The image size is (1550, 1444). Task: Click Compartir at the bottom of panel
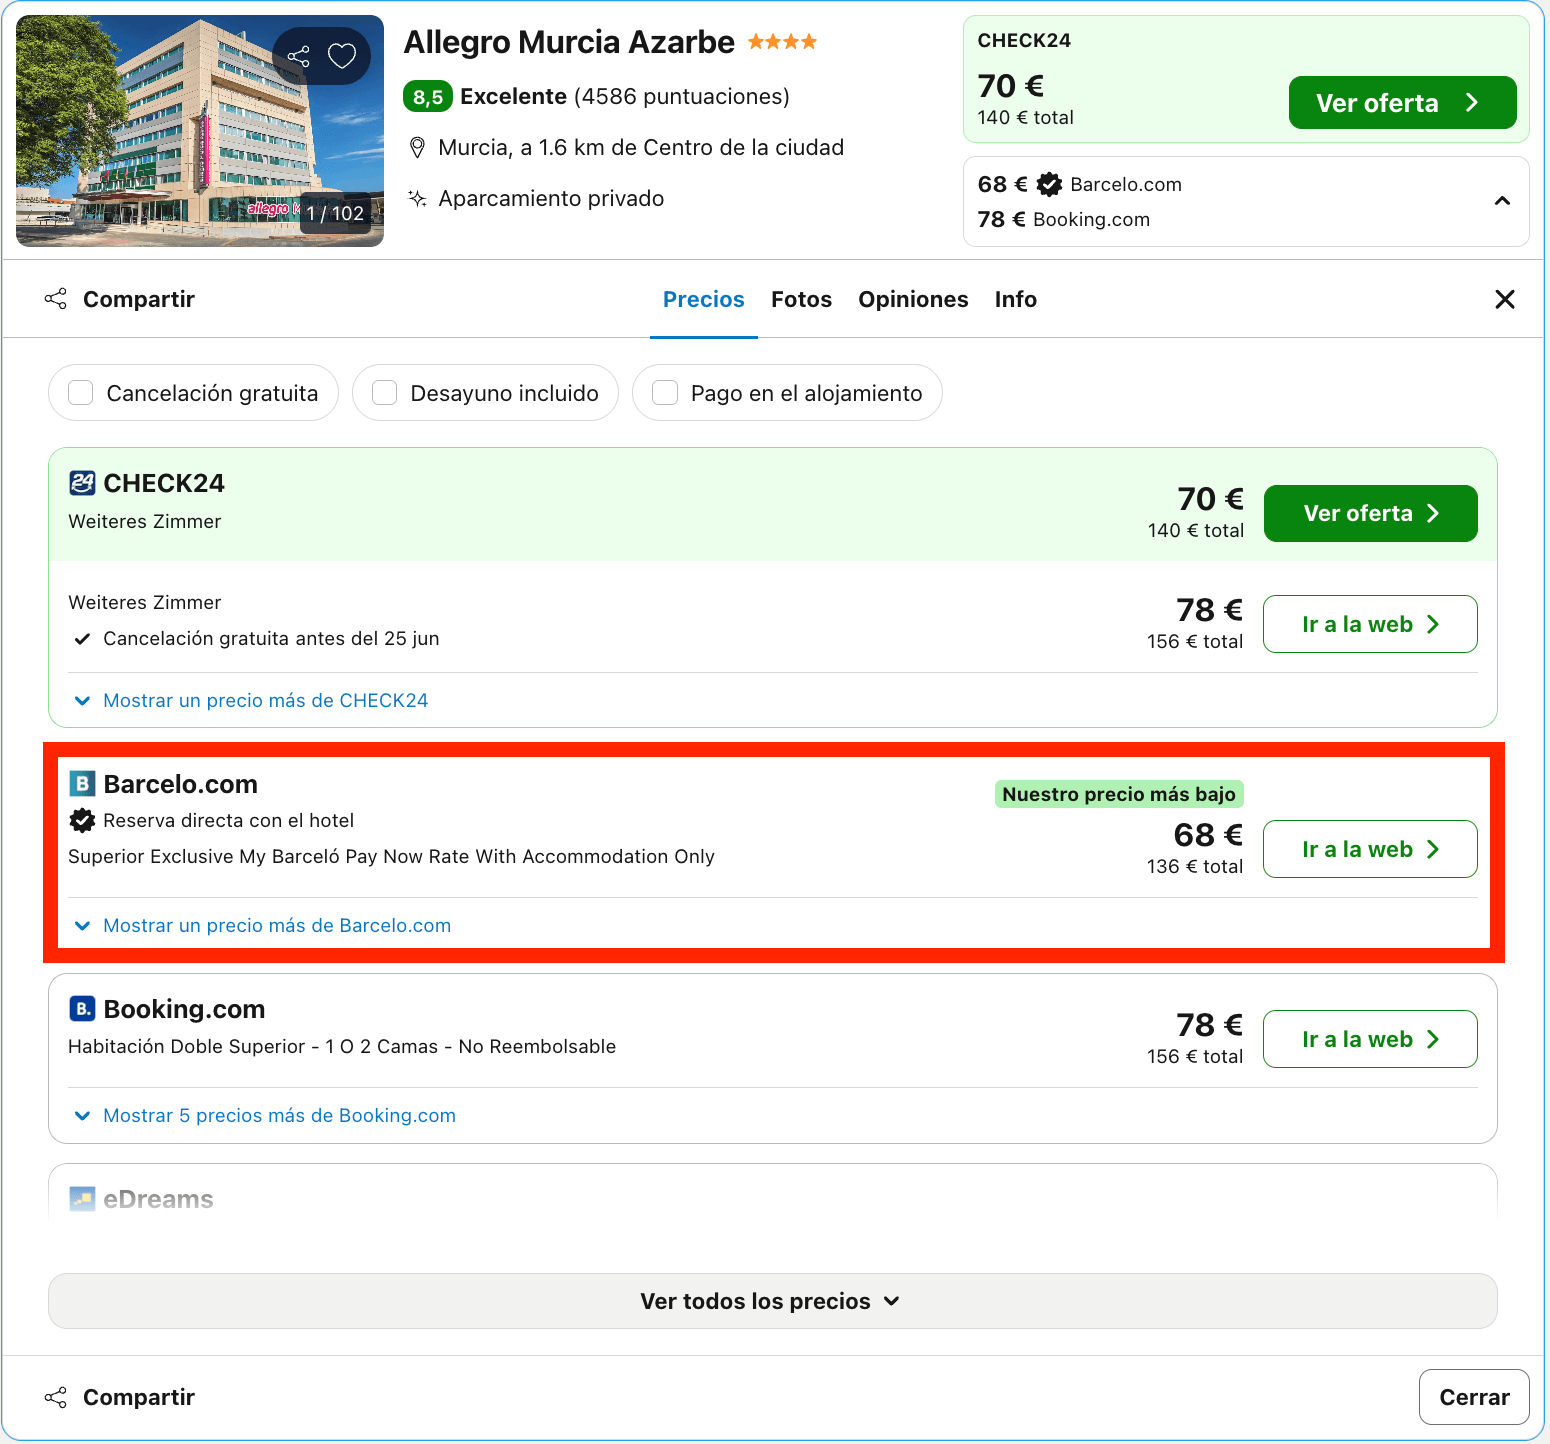coord(120,1397)
